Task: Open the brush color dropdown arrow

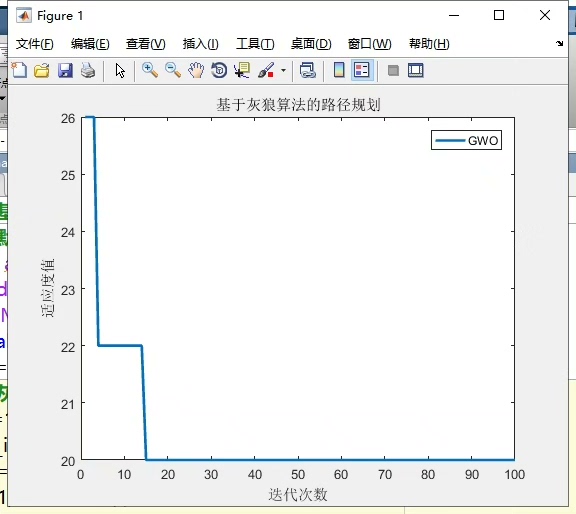Action: pyautogui.click(x=283, y=70)
